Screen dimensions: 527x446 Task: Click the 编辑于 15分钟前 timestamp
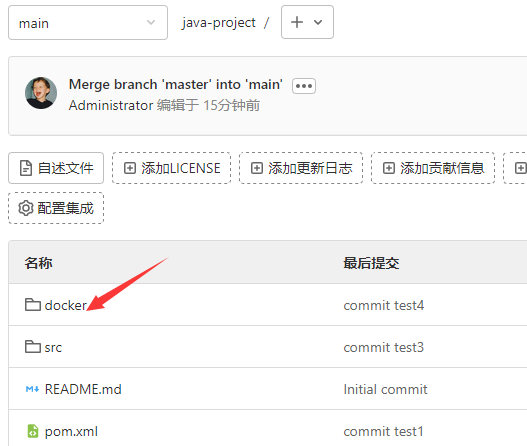(x=208, y=105)
